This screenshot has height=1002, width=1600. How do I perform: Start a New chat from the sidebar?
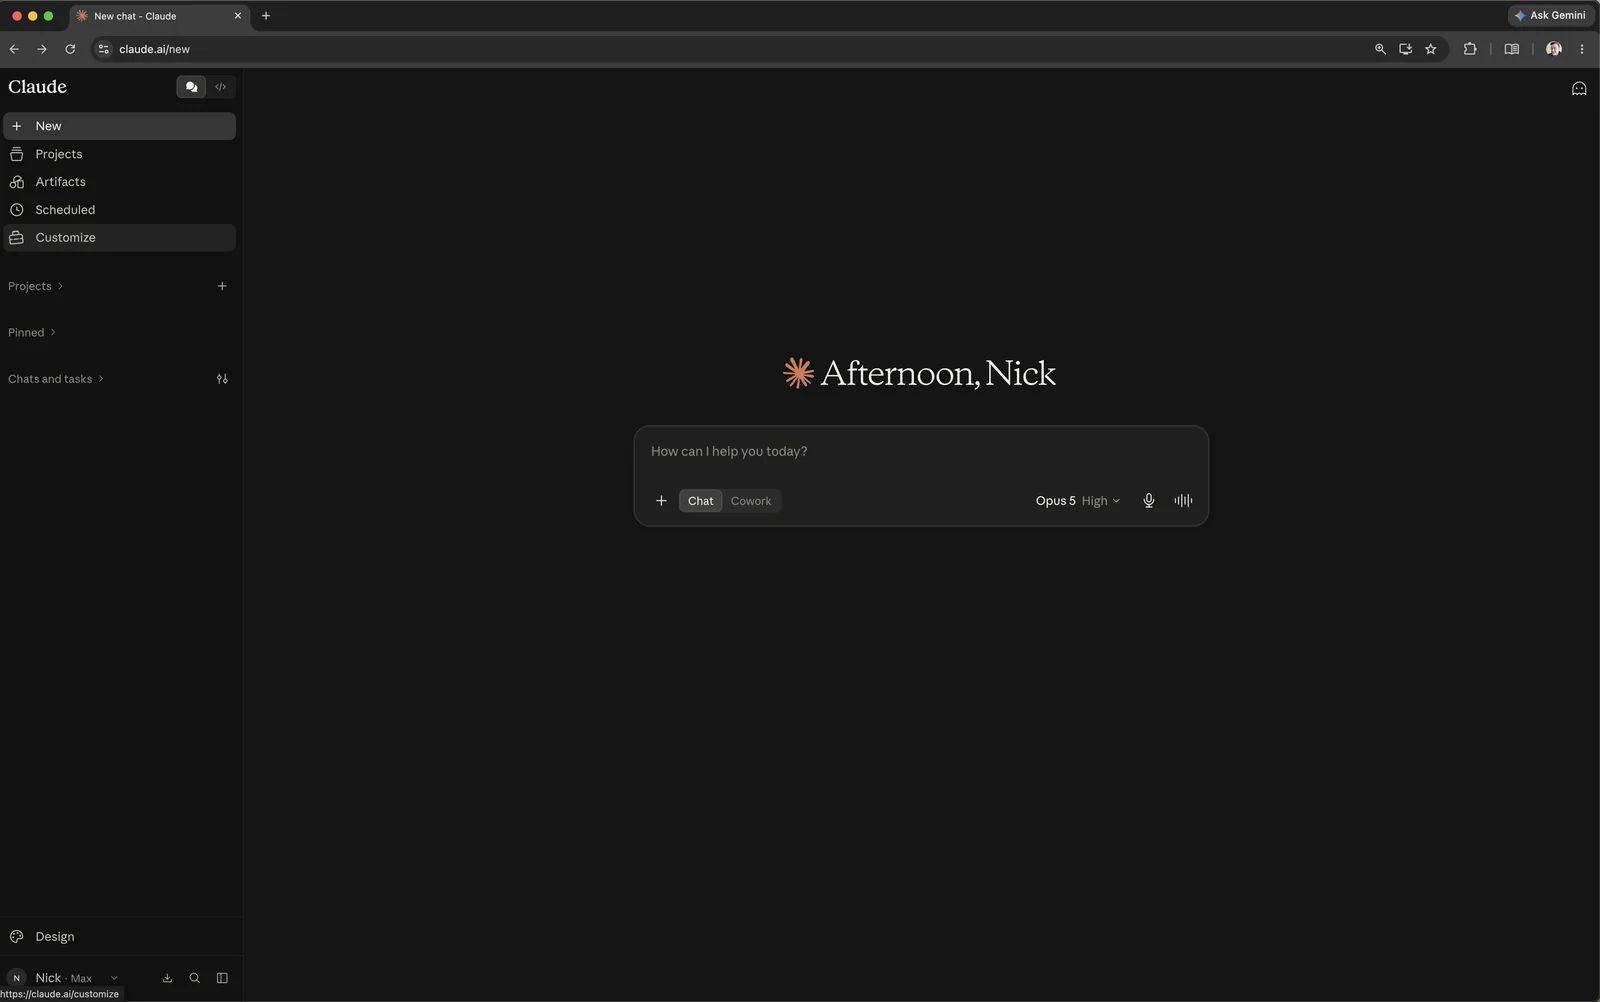pyautogui.click(x=119, y=126)
